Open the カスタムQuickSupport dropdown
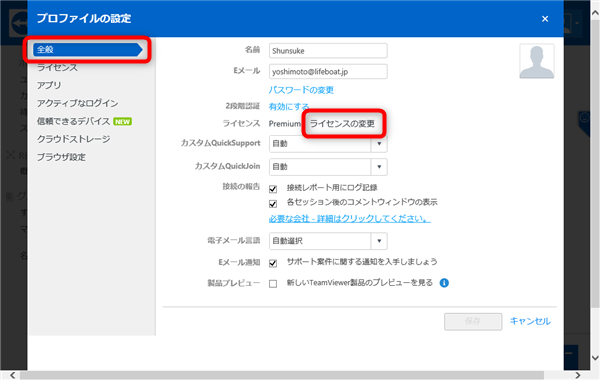Image resolution: width=600 pixels, height=380 pixels. point(328,144)
